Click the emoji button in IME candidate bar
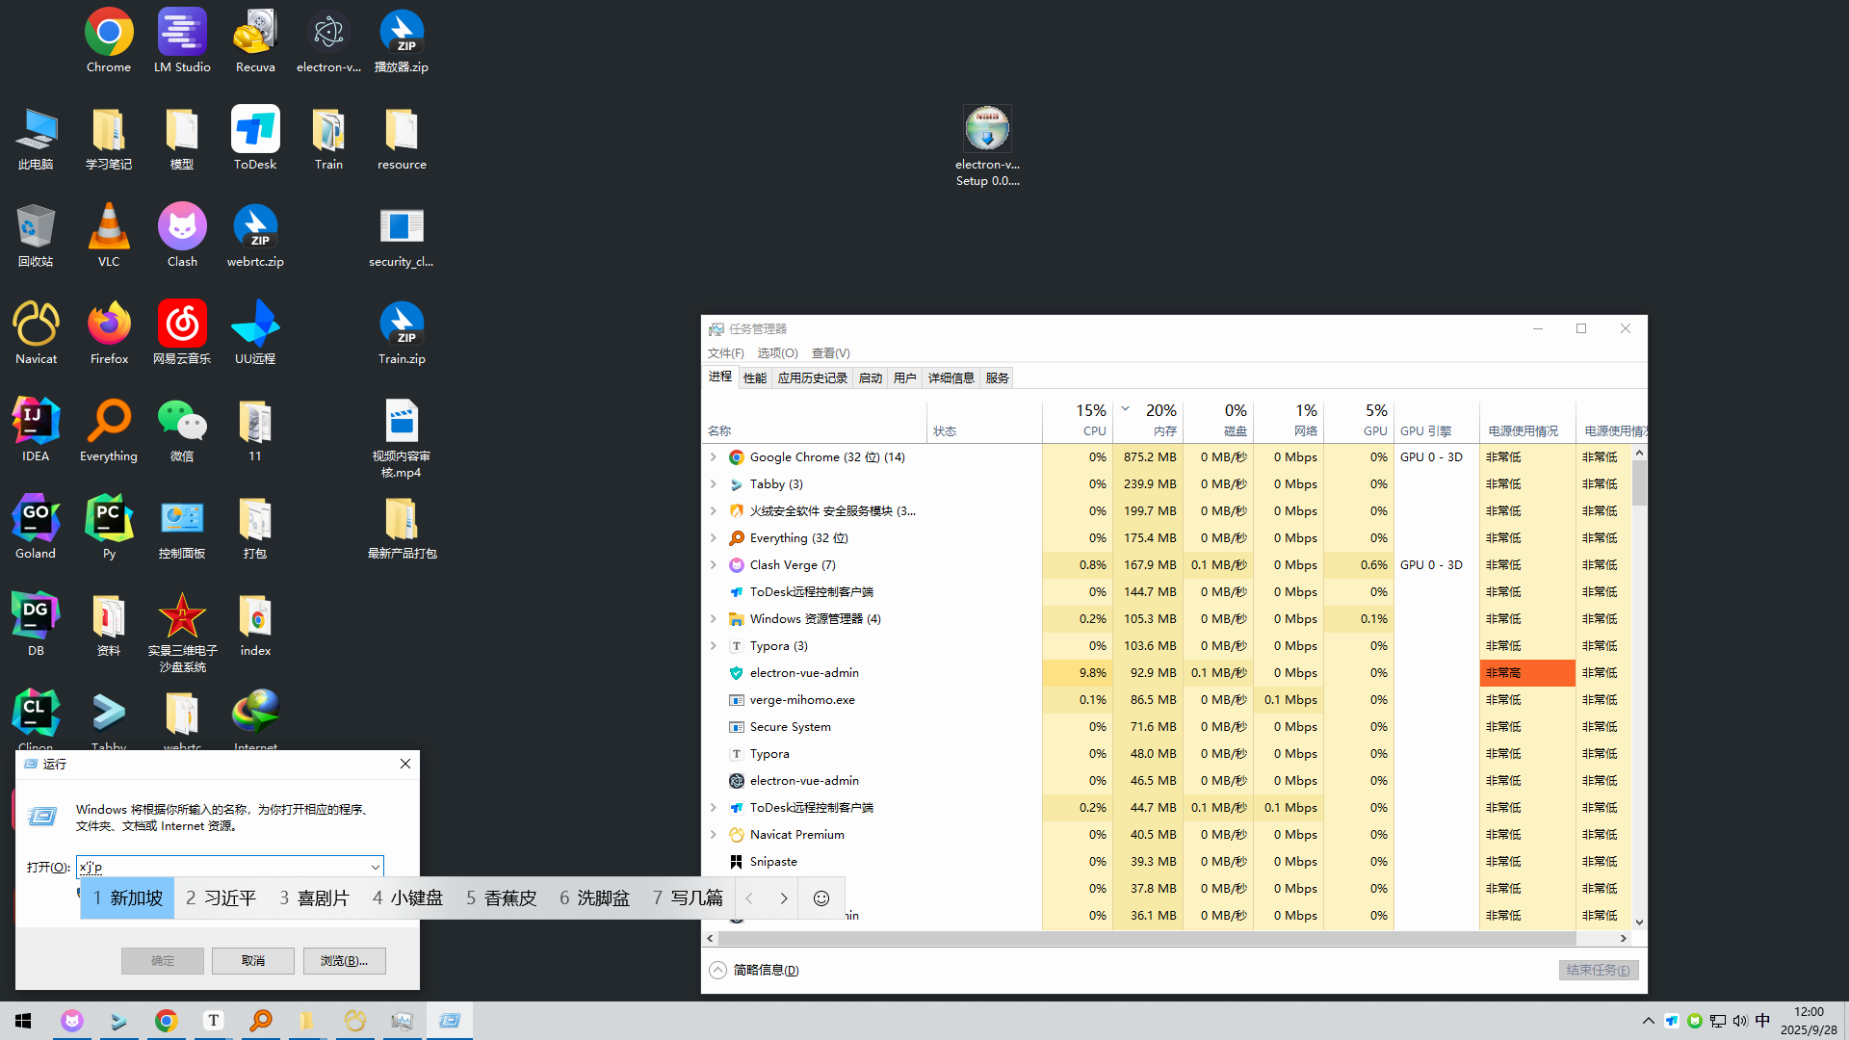The width and height of the screenshot is (1849, 1040). tap(821, 898)
